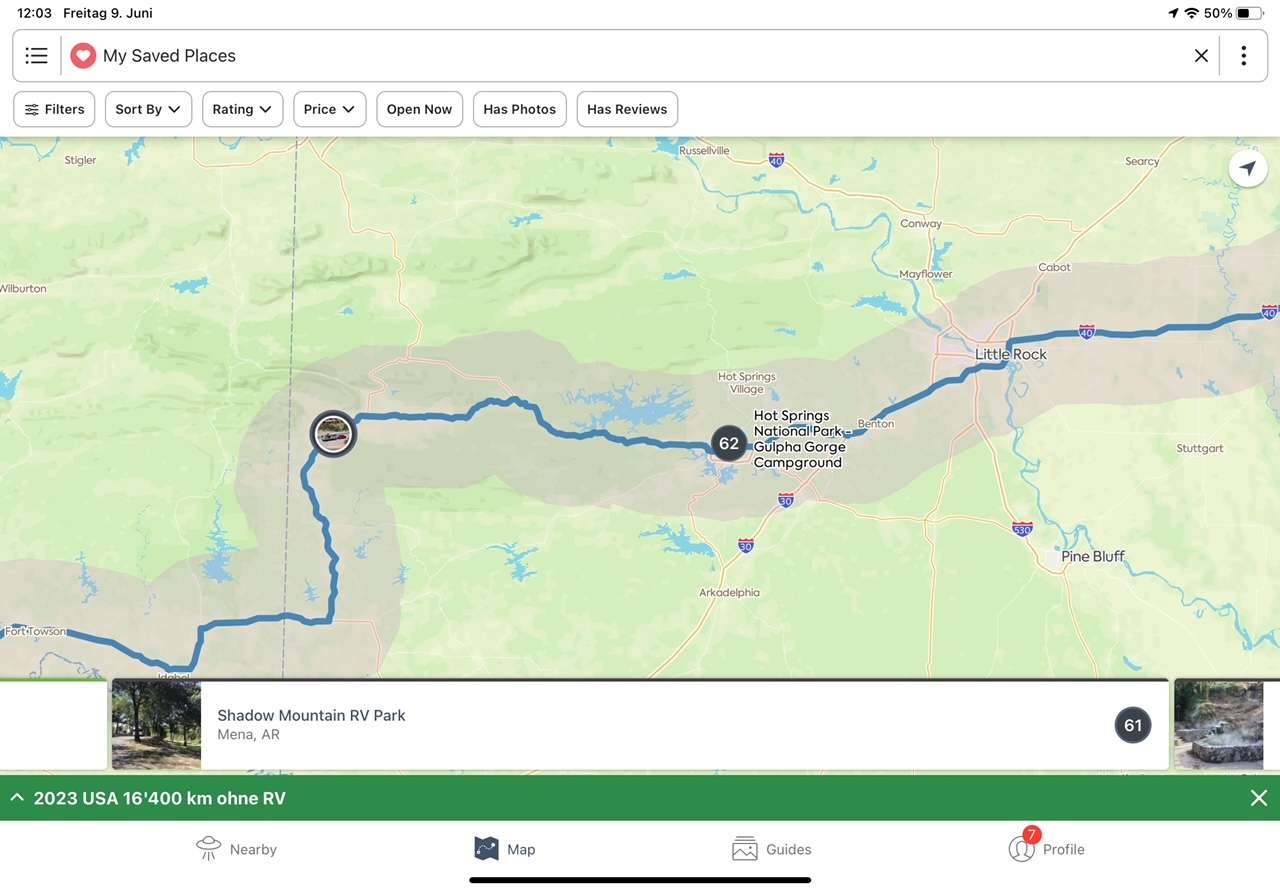1280x890 pixels.
Task: Toggle the Has Photos filter
Action: [x=519, y=110]
